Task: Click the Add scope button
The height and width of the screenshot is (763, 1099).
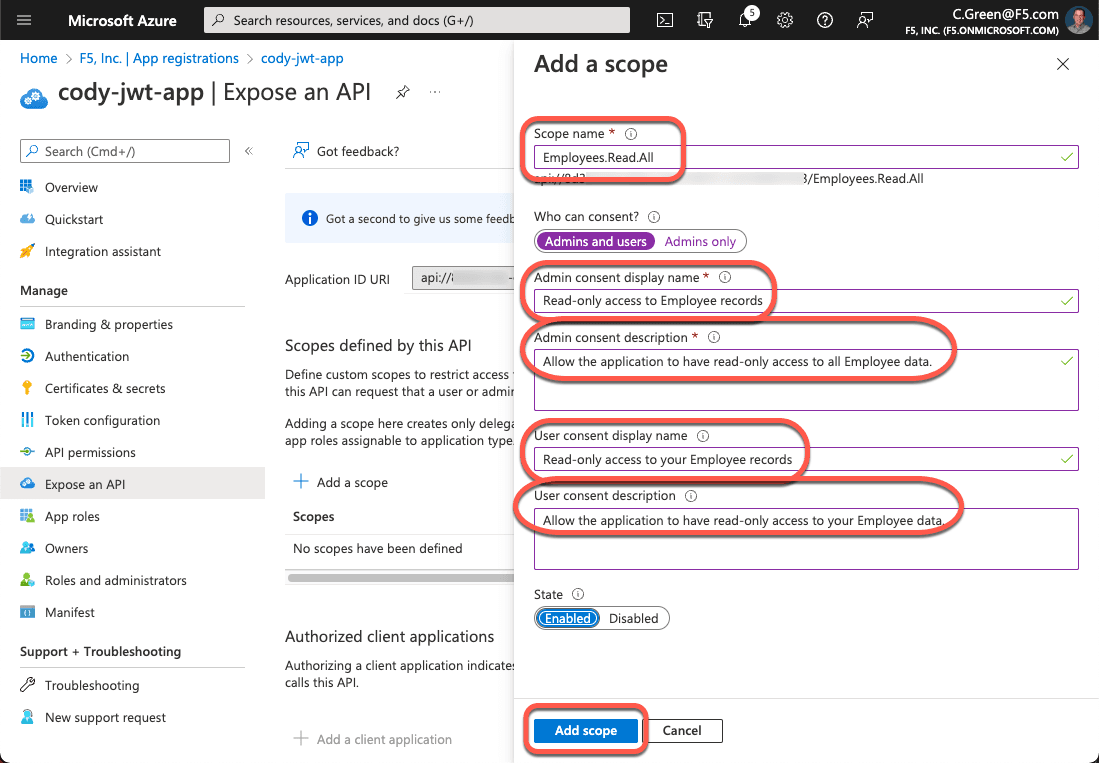Action: click(585, 730)
